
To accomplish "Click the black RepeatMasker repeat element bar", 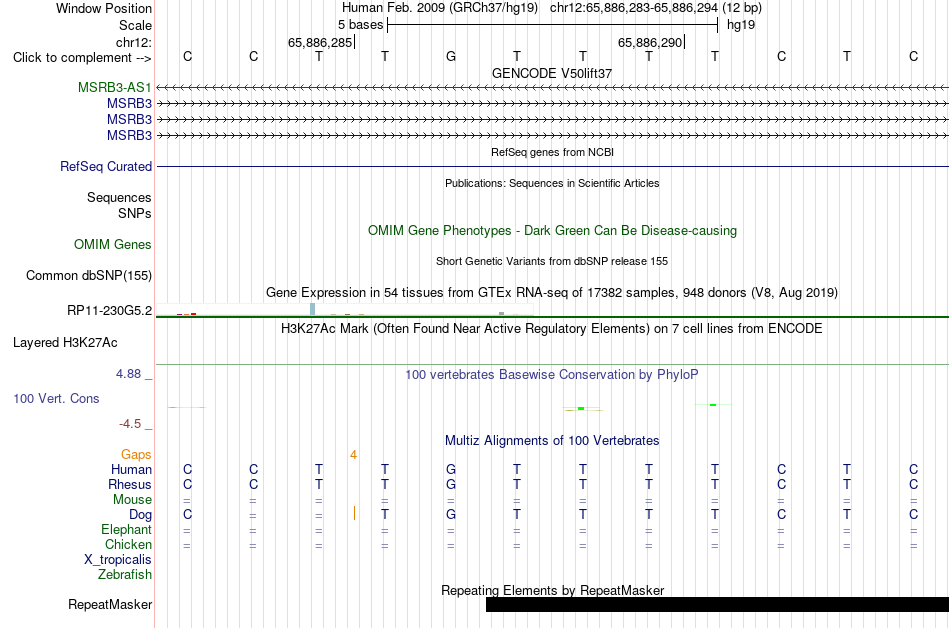I will pyautogui.click(x=717, y=604).
